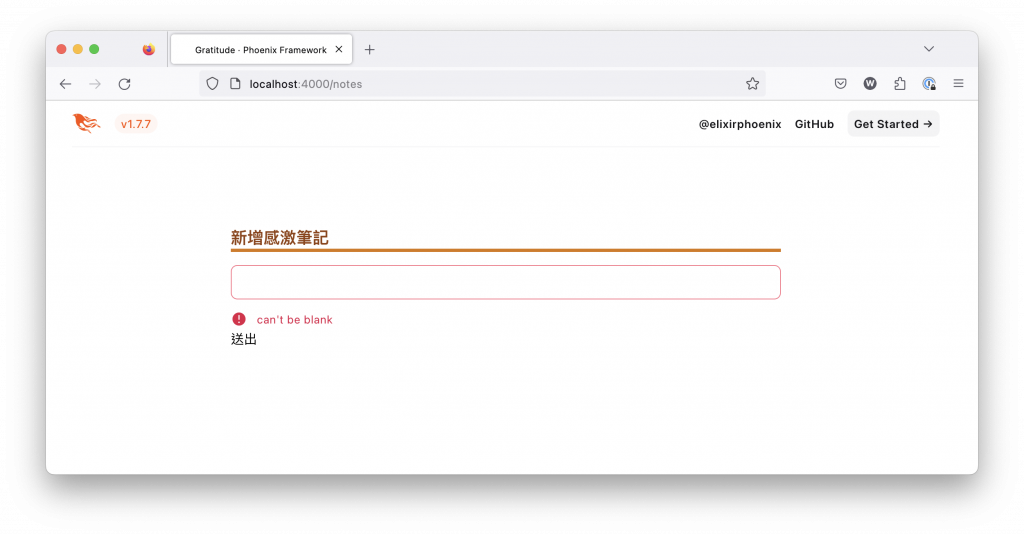
Task: Click the forward navigation arrow
Action: (95, 84)
